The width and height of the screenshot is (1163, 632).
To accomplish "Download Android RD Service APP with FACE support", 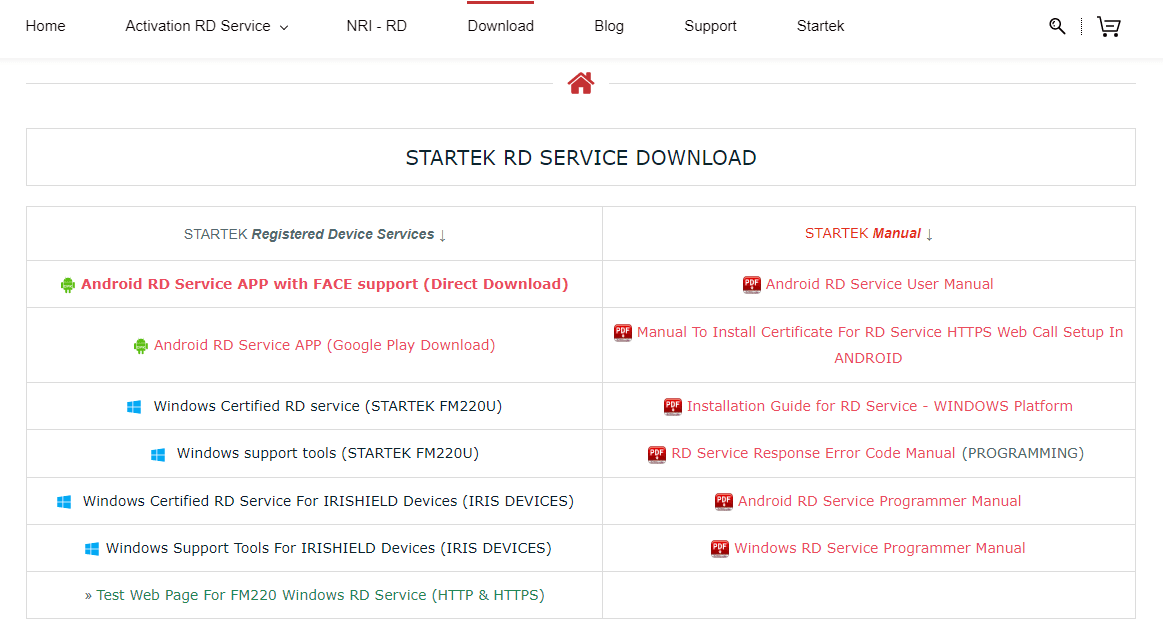I will tap(324, 284).
